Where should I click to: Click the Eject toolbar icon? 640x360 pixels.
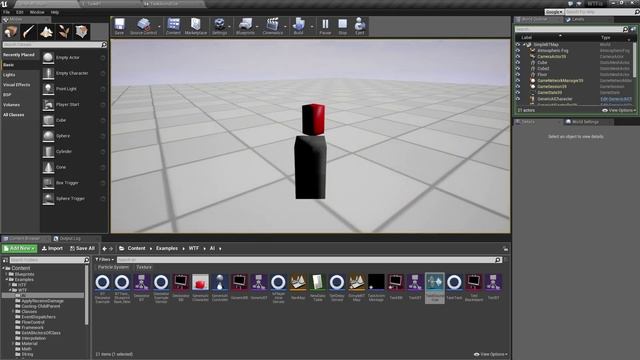click(360, 26)
